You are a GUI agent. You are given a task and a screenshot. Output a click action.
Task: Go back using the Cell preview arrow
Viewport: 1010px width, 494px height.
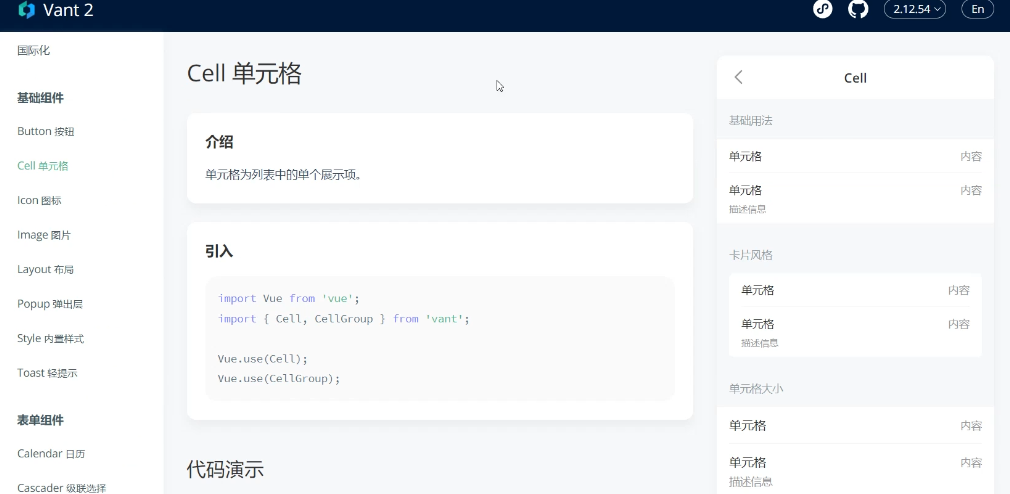tap(738, 77)
